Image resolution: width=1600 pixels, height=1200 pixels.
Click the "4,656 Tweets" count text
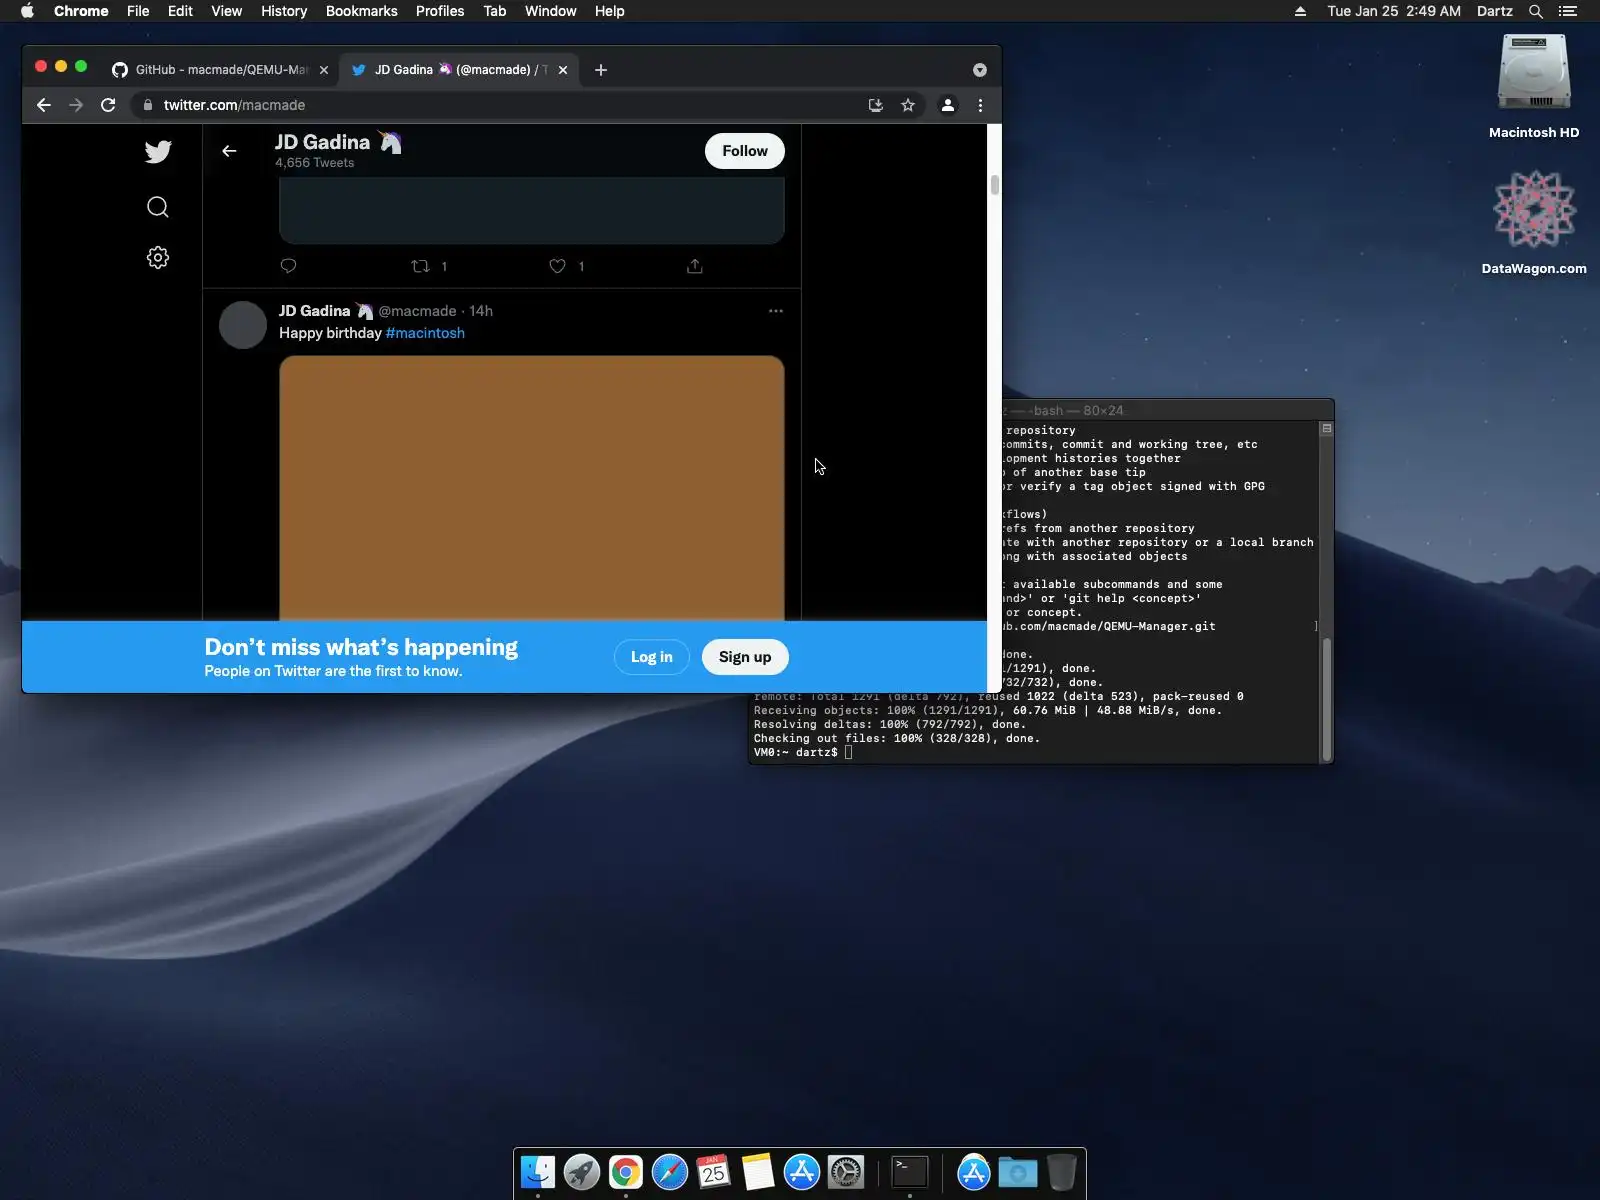(315, 163)
